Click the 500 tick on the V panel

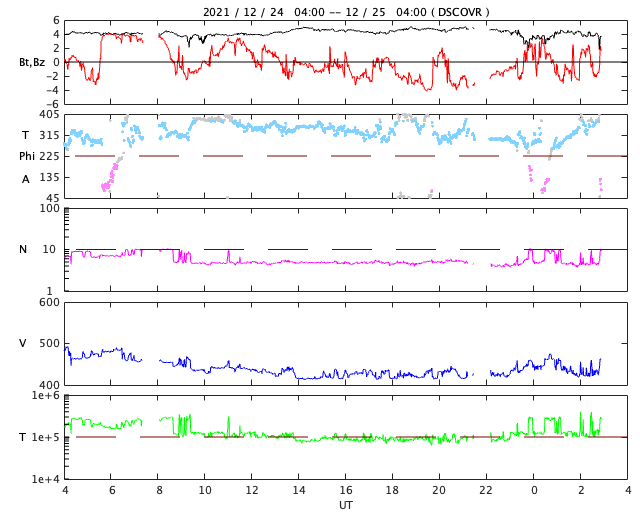pyautogui.click(x=49, y=343)
